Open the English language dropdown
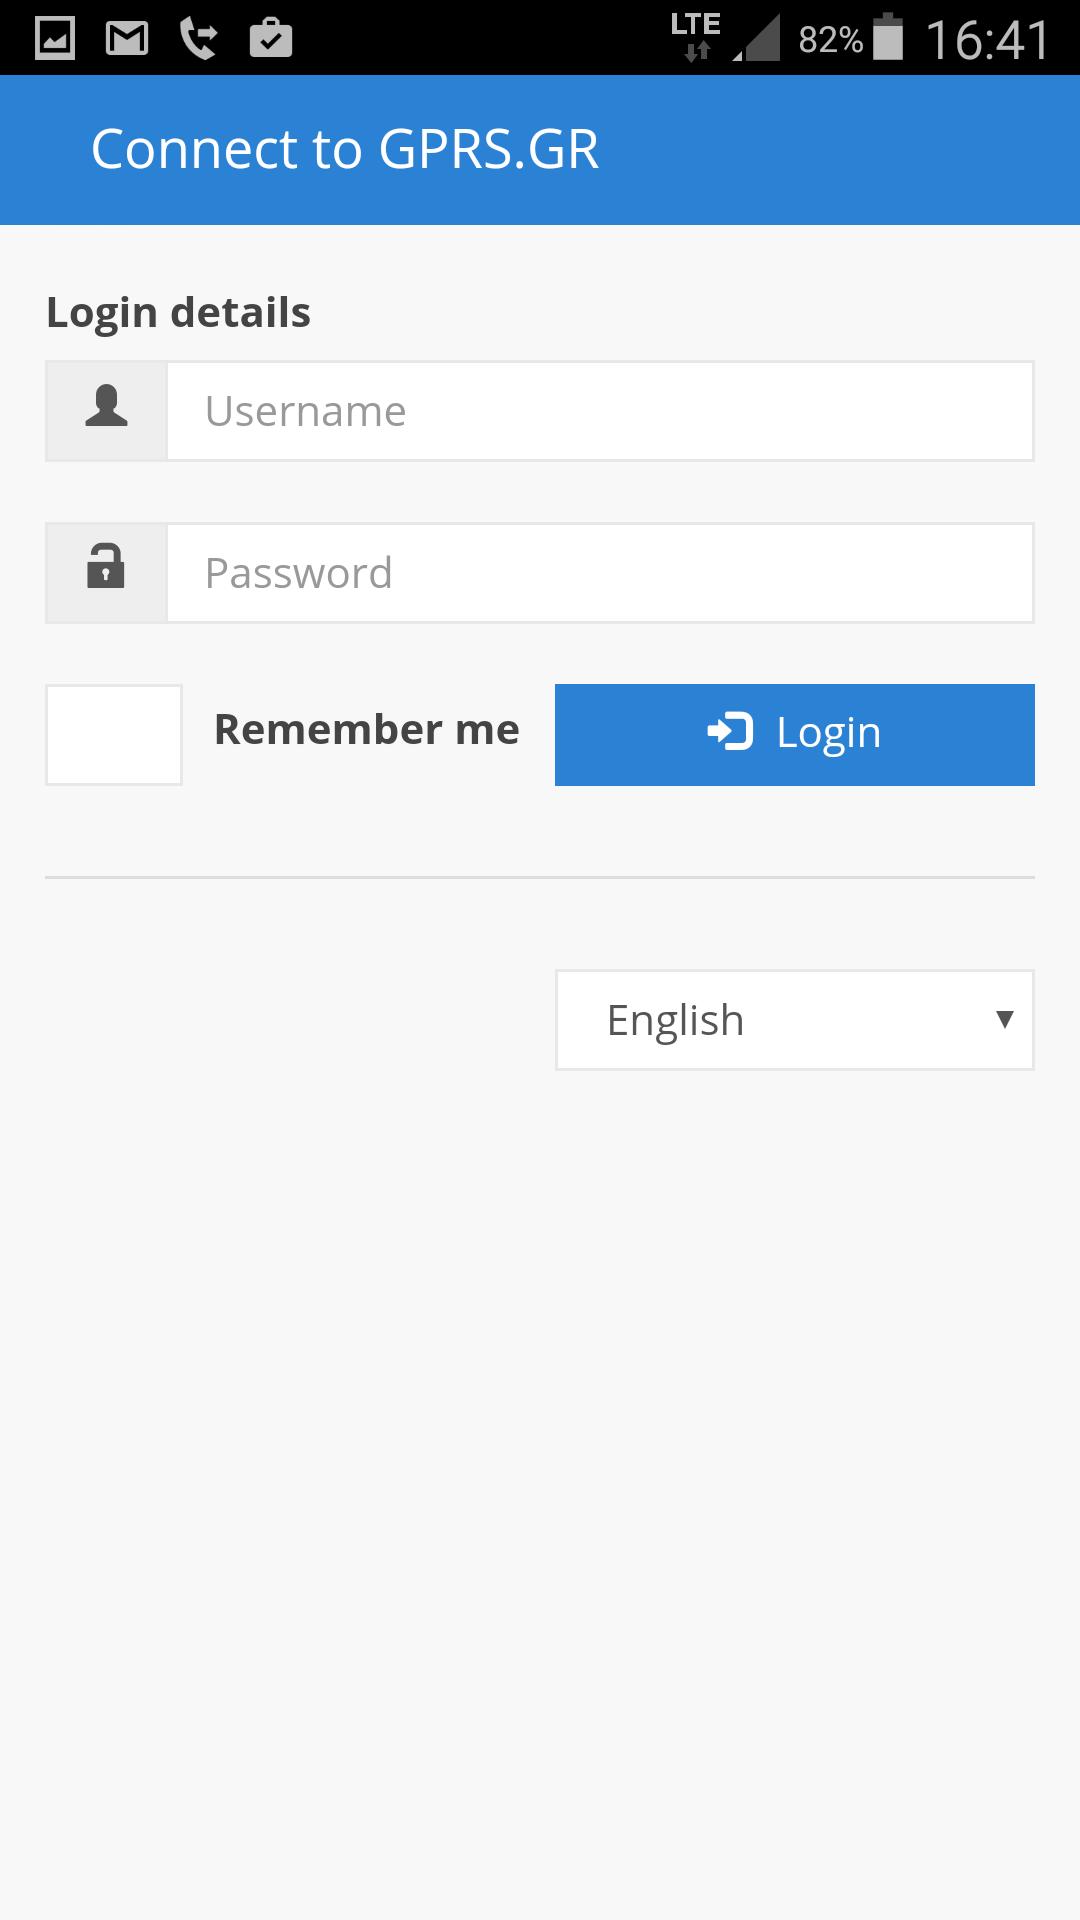1080x1920 pixels. [x=795, y=1020]
